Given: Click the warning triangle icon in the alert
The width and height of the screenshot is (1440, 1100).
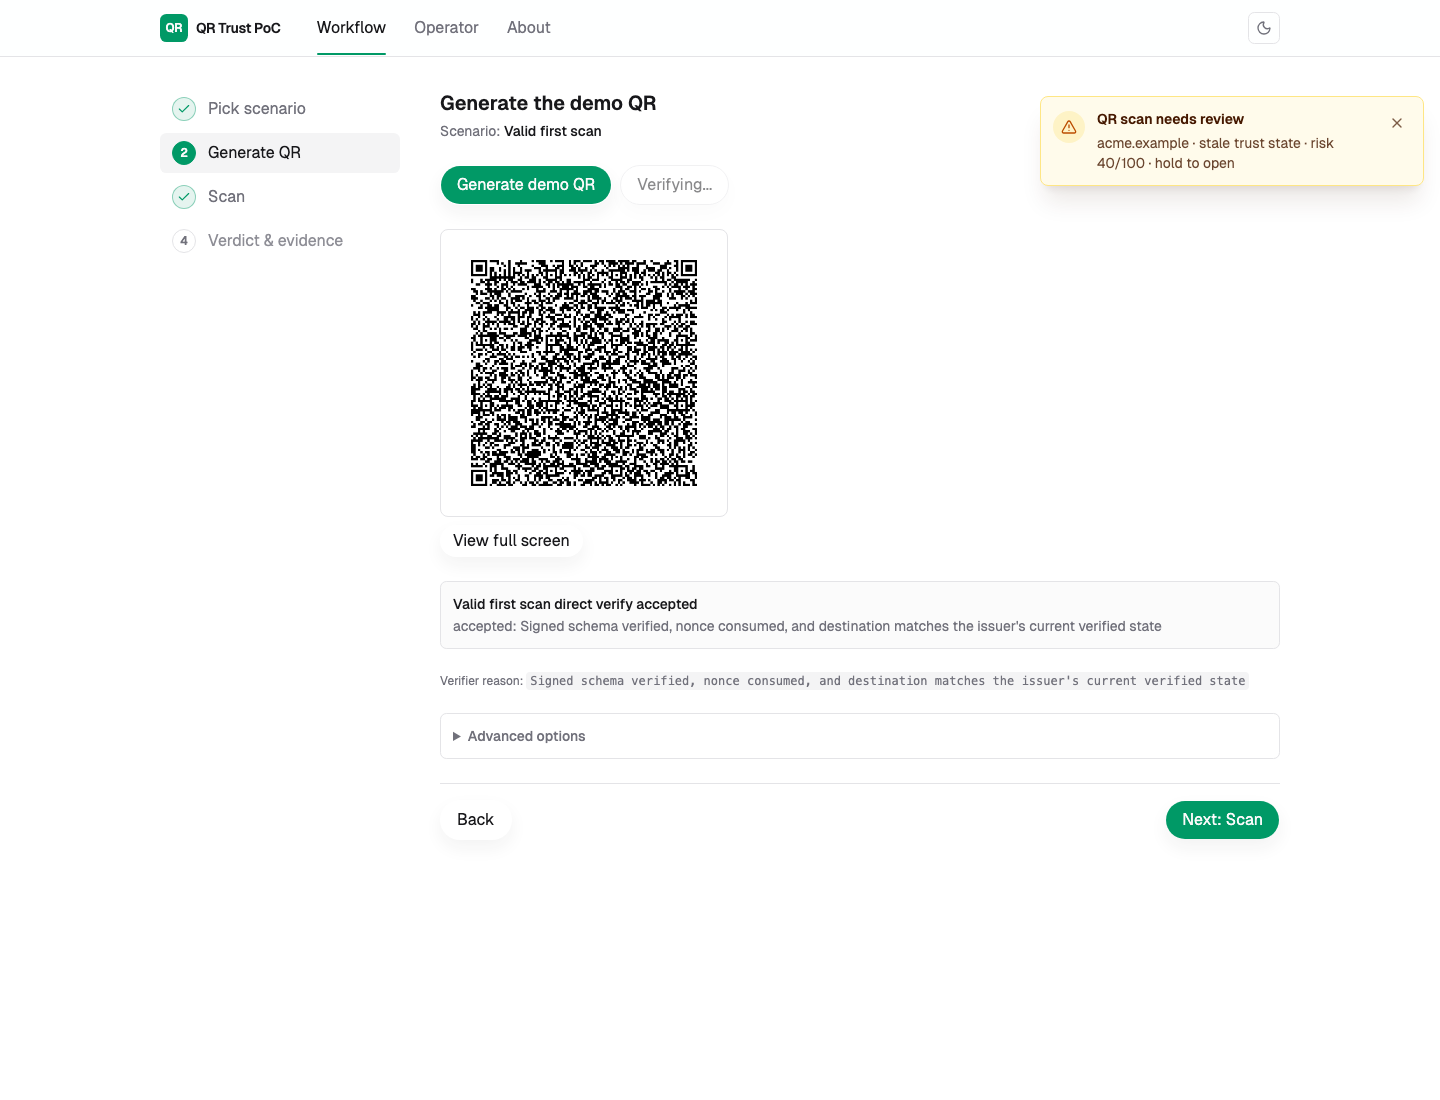Looking at the screenshot, I should (x=1069, y=127).
